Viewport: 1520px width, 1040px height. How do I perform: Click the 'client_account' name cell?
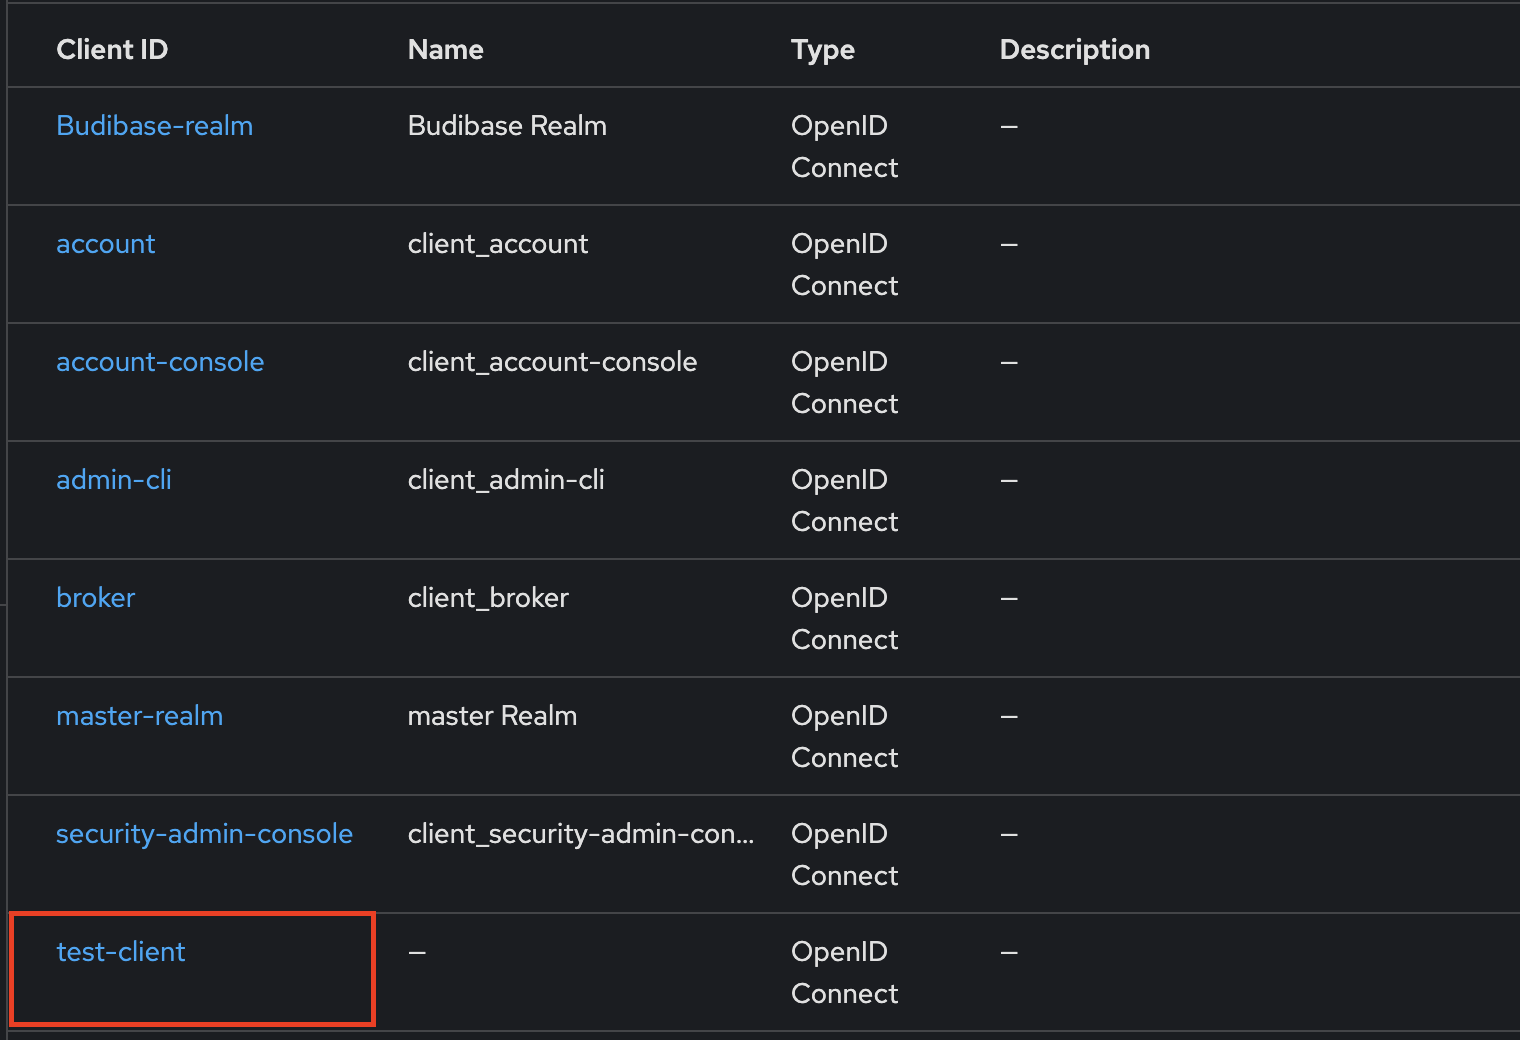[x=498, y=244]
